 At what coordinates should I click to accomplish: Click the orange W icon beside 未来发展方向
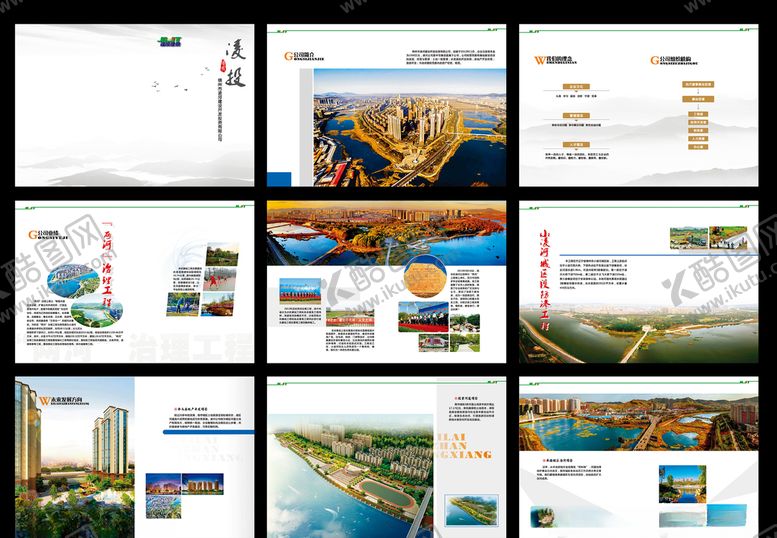(x=44, y=400)
